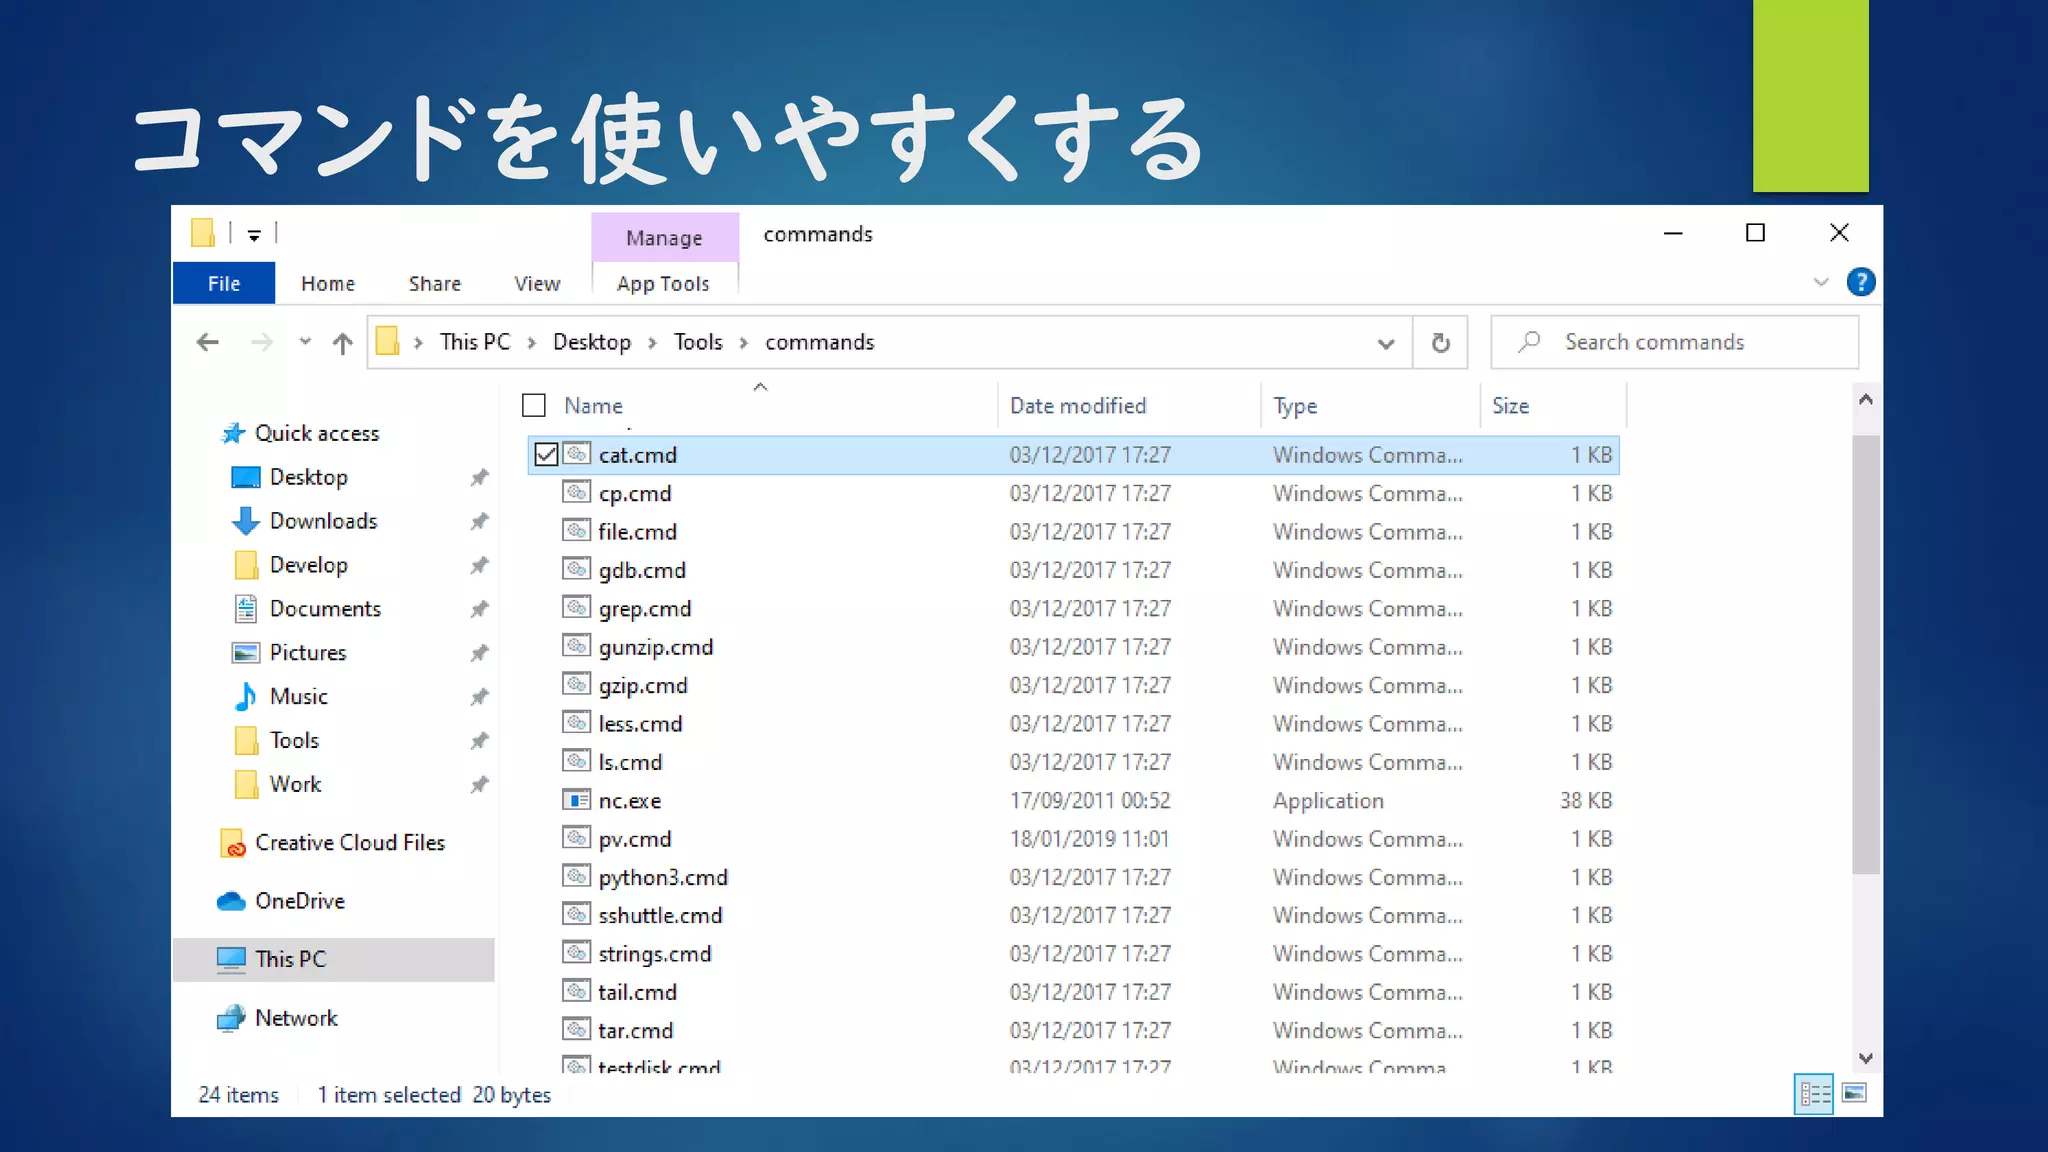Expand the ribbon chevron

(1821, 282)
